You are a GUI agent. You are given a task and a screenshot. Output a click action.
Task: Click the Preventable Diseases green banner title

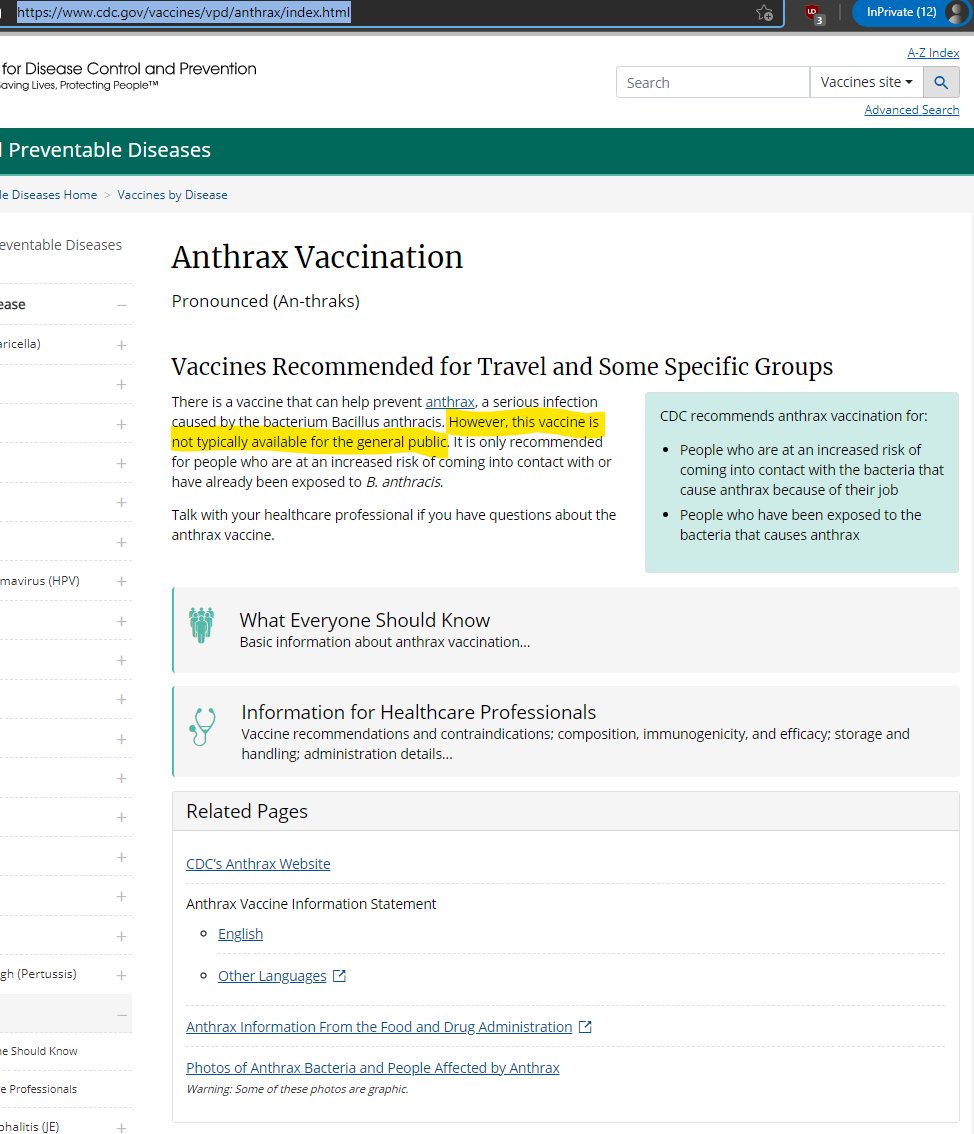[108, 150]
